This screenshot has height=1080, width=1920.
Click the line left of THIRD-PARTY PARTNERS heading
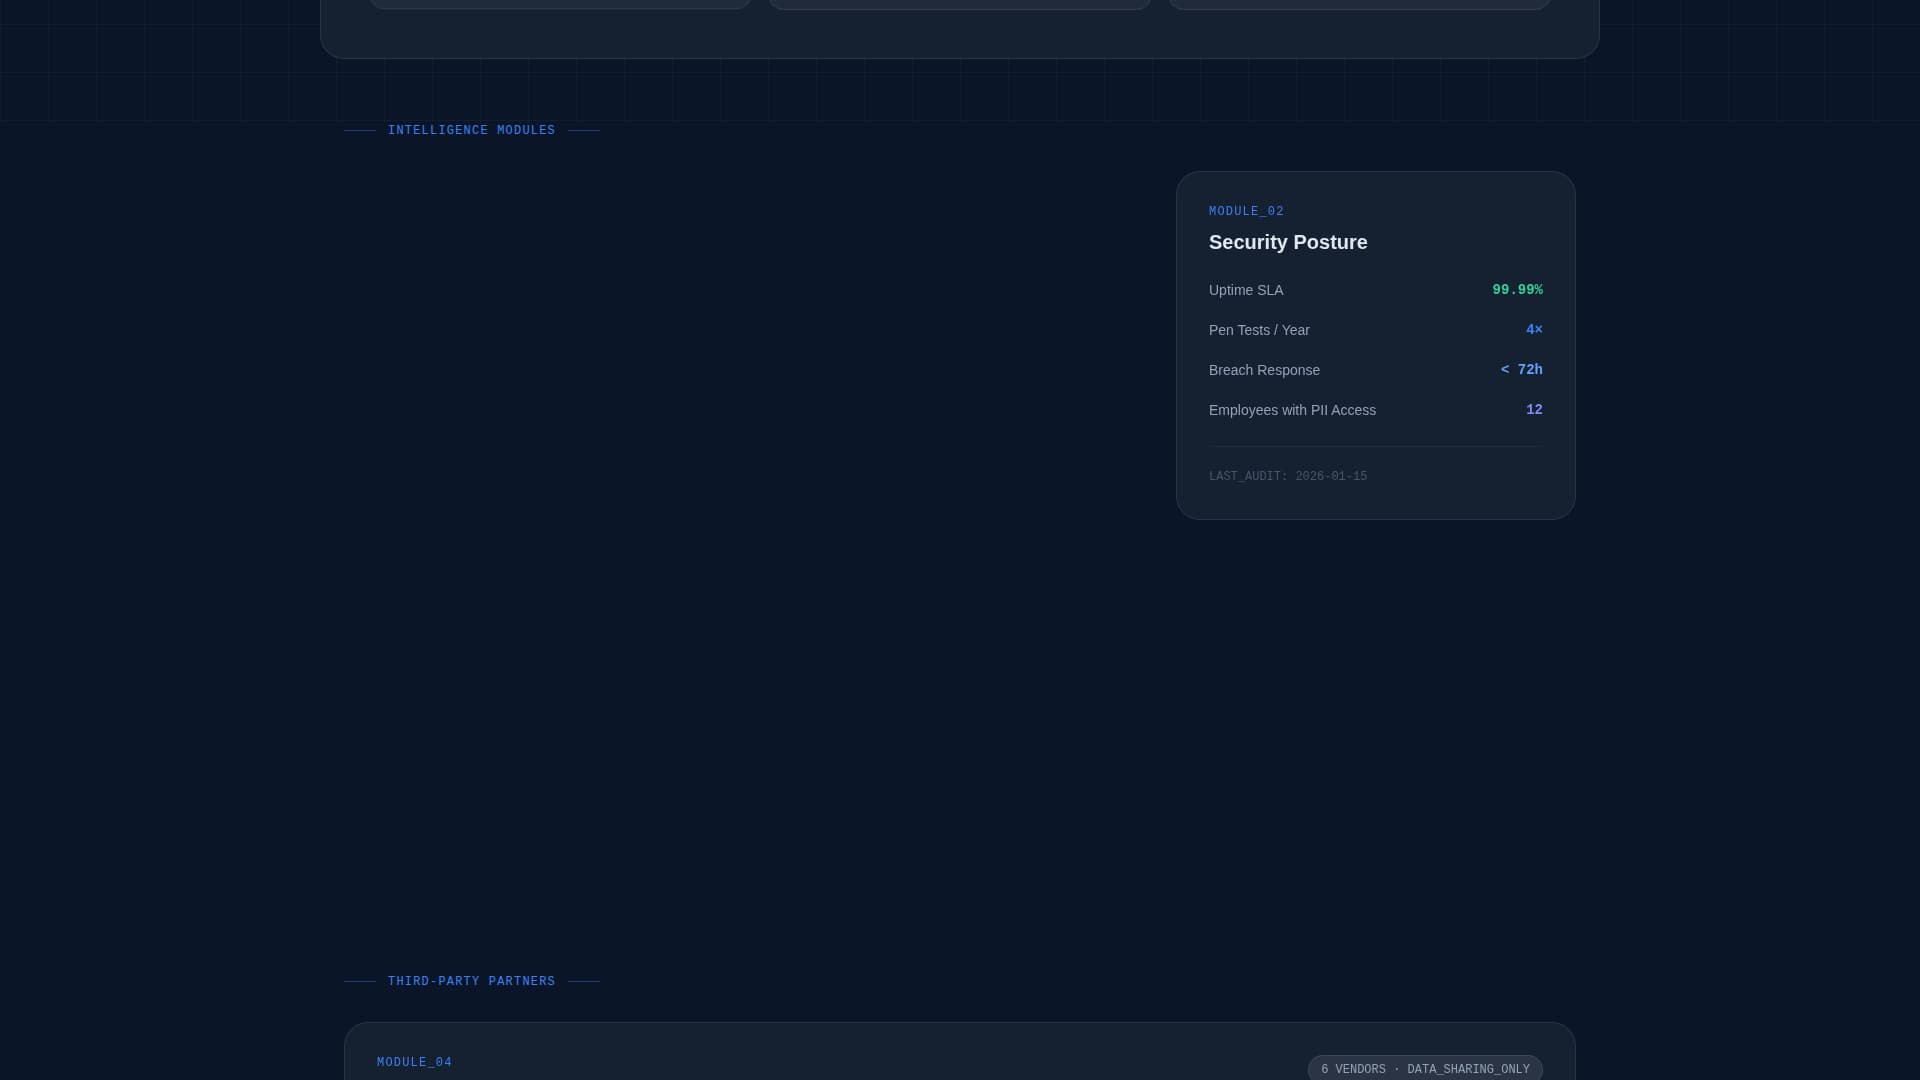tap(360, 982)
